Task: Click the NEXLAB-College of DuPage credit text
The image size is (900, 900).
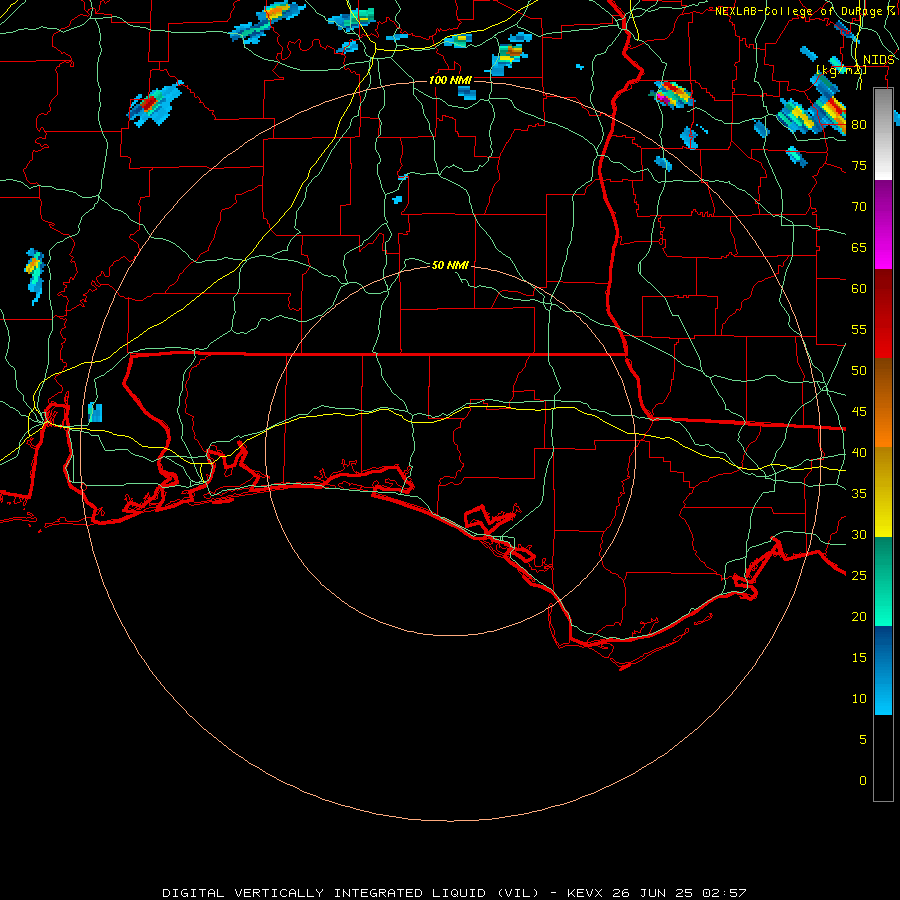Action: click(804, 11)
